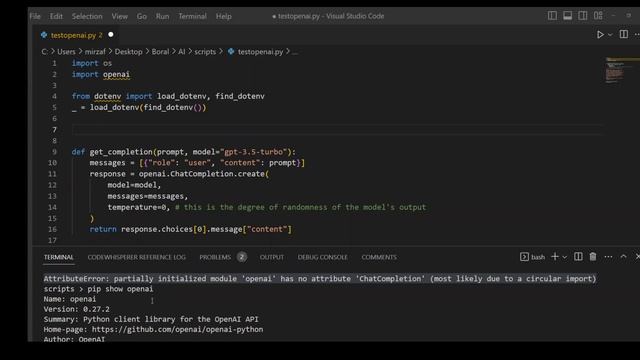Screen dimensions: 640x360
Task: Switch to the DEBUG CONSOLE tab
Action: point(322,257)
